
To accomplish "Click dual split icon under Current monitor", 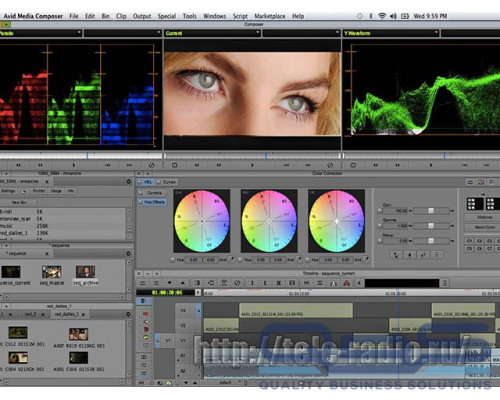I will [x=174, y=165].
